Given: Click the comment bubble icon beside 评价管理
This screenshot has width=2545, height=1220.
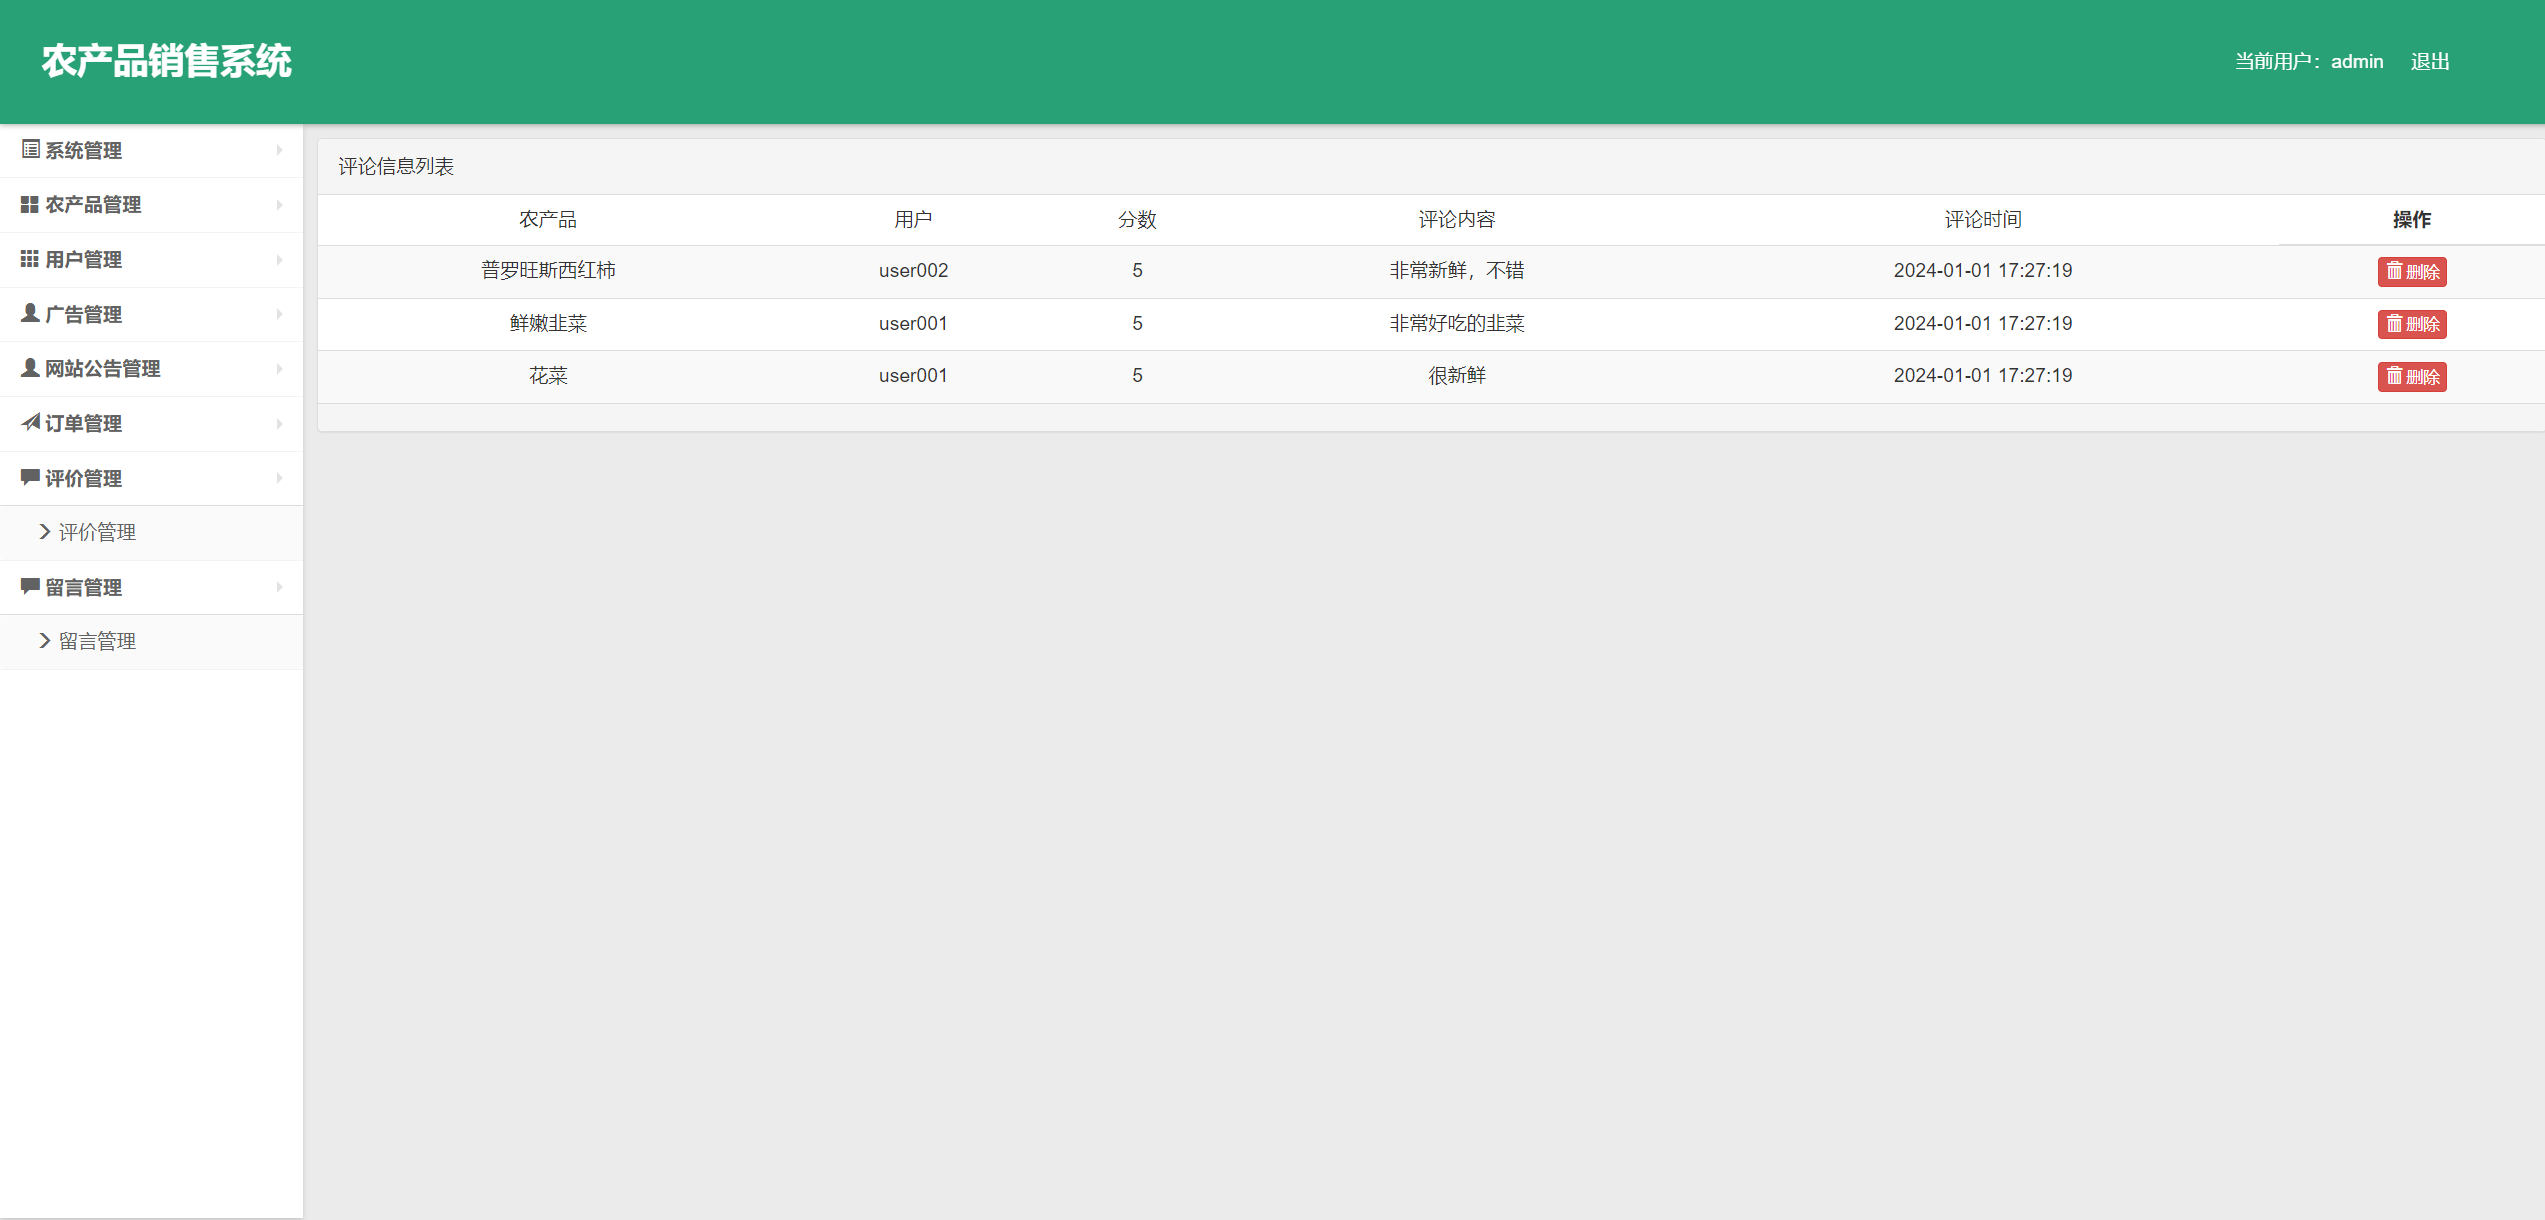Looking at the screenshot, I should (x=30, y=477).
